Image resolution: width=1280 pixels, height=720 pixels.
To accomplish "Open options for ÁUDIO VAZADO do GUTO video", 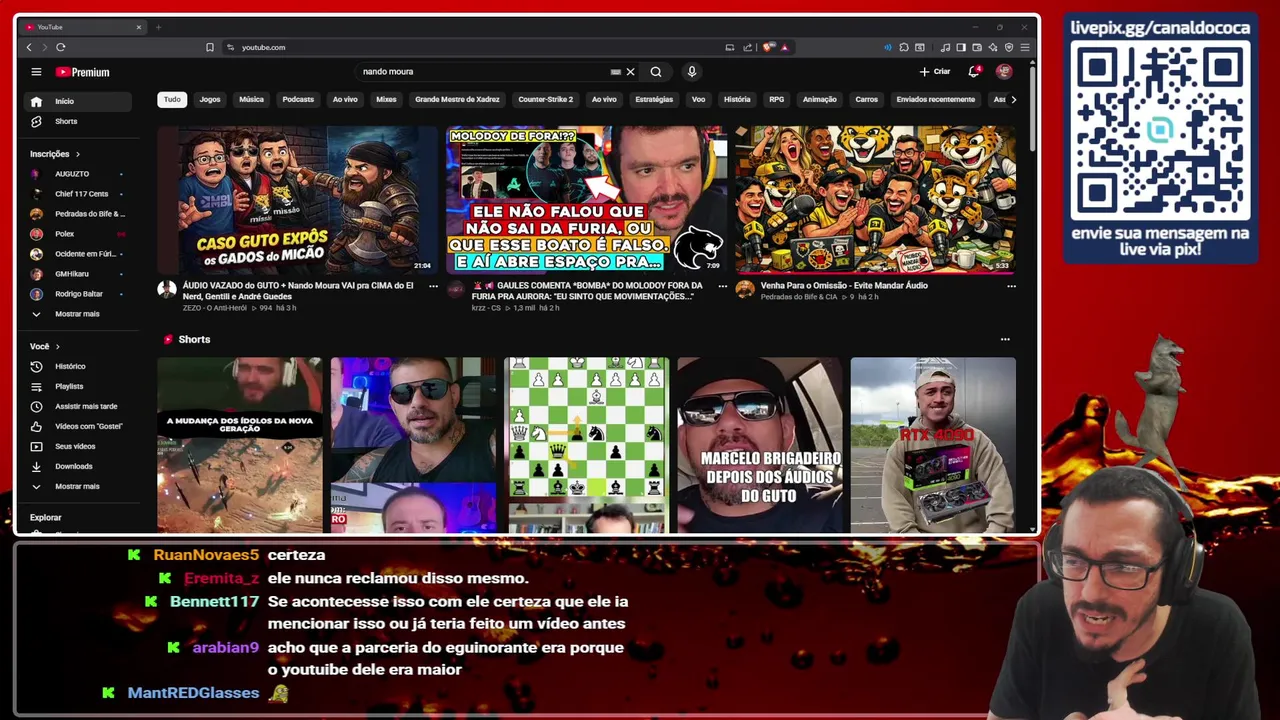I will click(433, 286).
